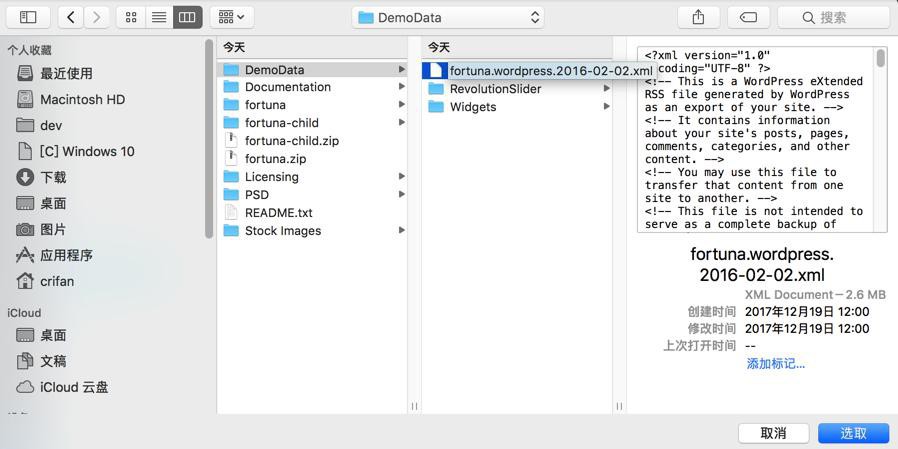Open Downloads (下载) in sidebar
Viewport: 898px width, 449px height.
click(53, 177)
